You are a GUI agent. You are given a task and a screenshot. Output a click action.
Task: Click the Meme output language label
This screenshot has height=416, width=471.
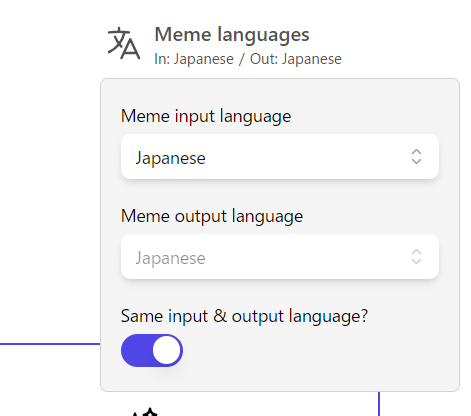(212, 216)
